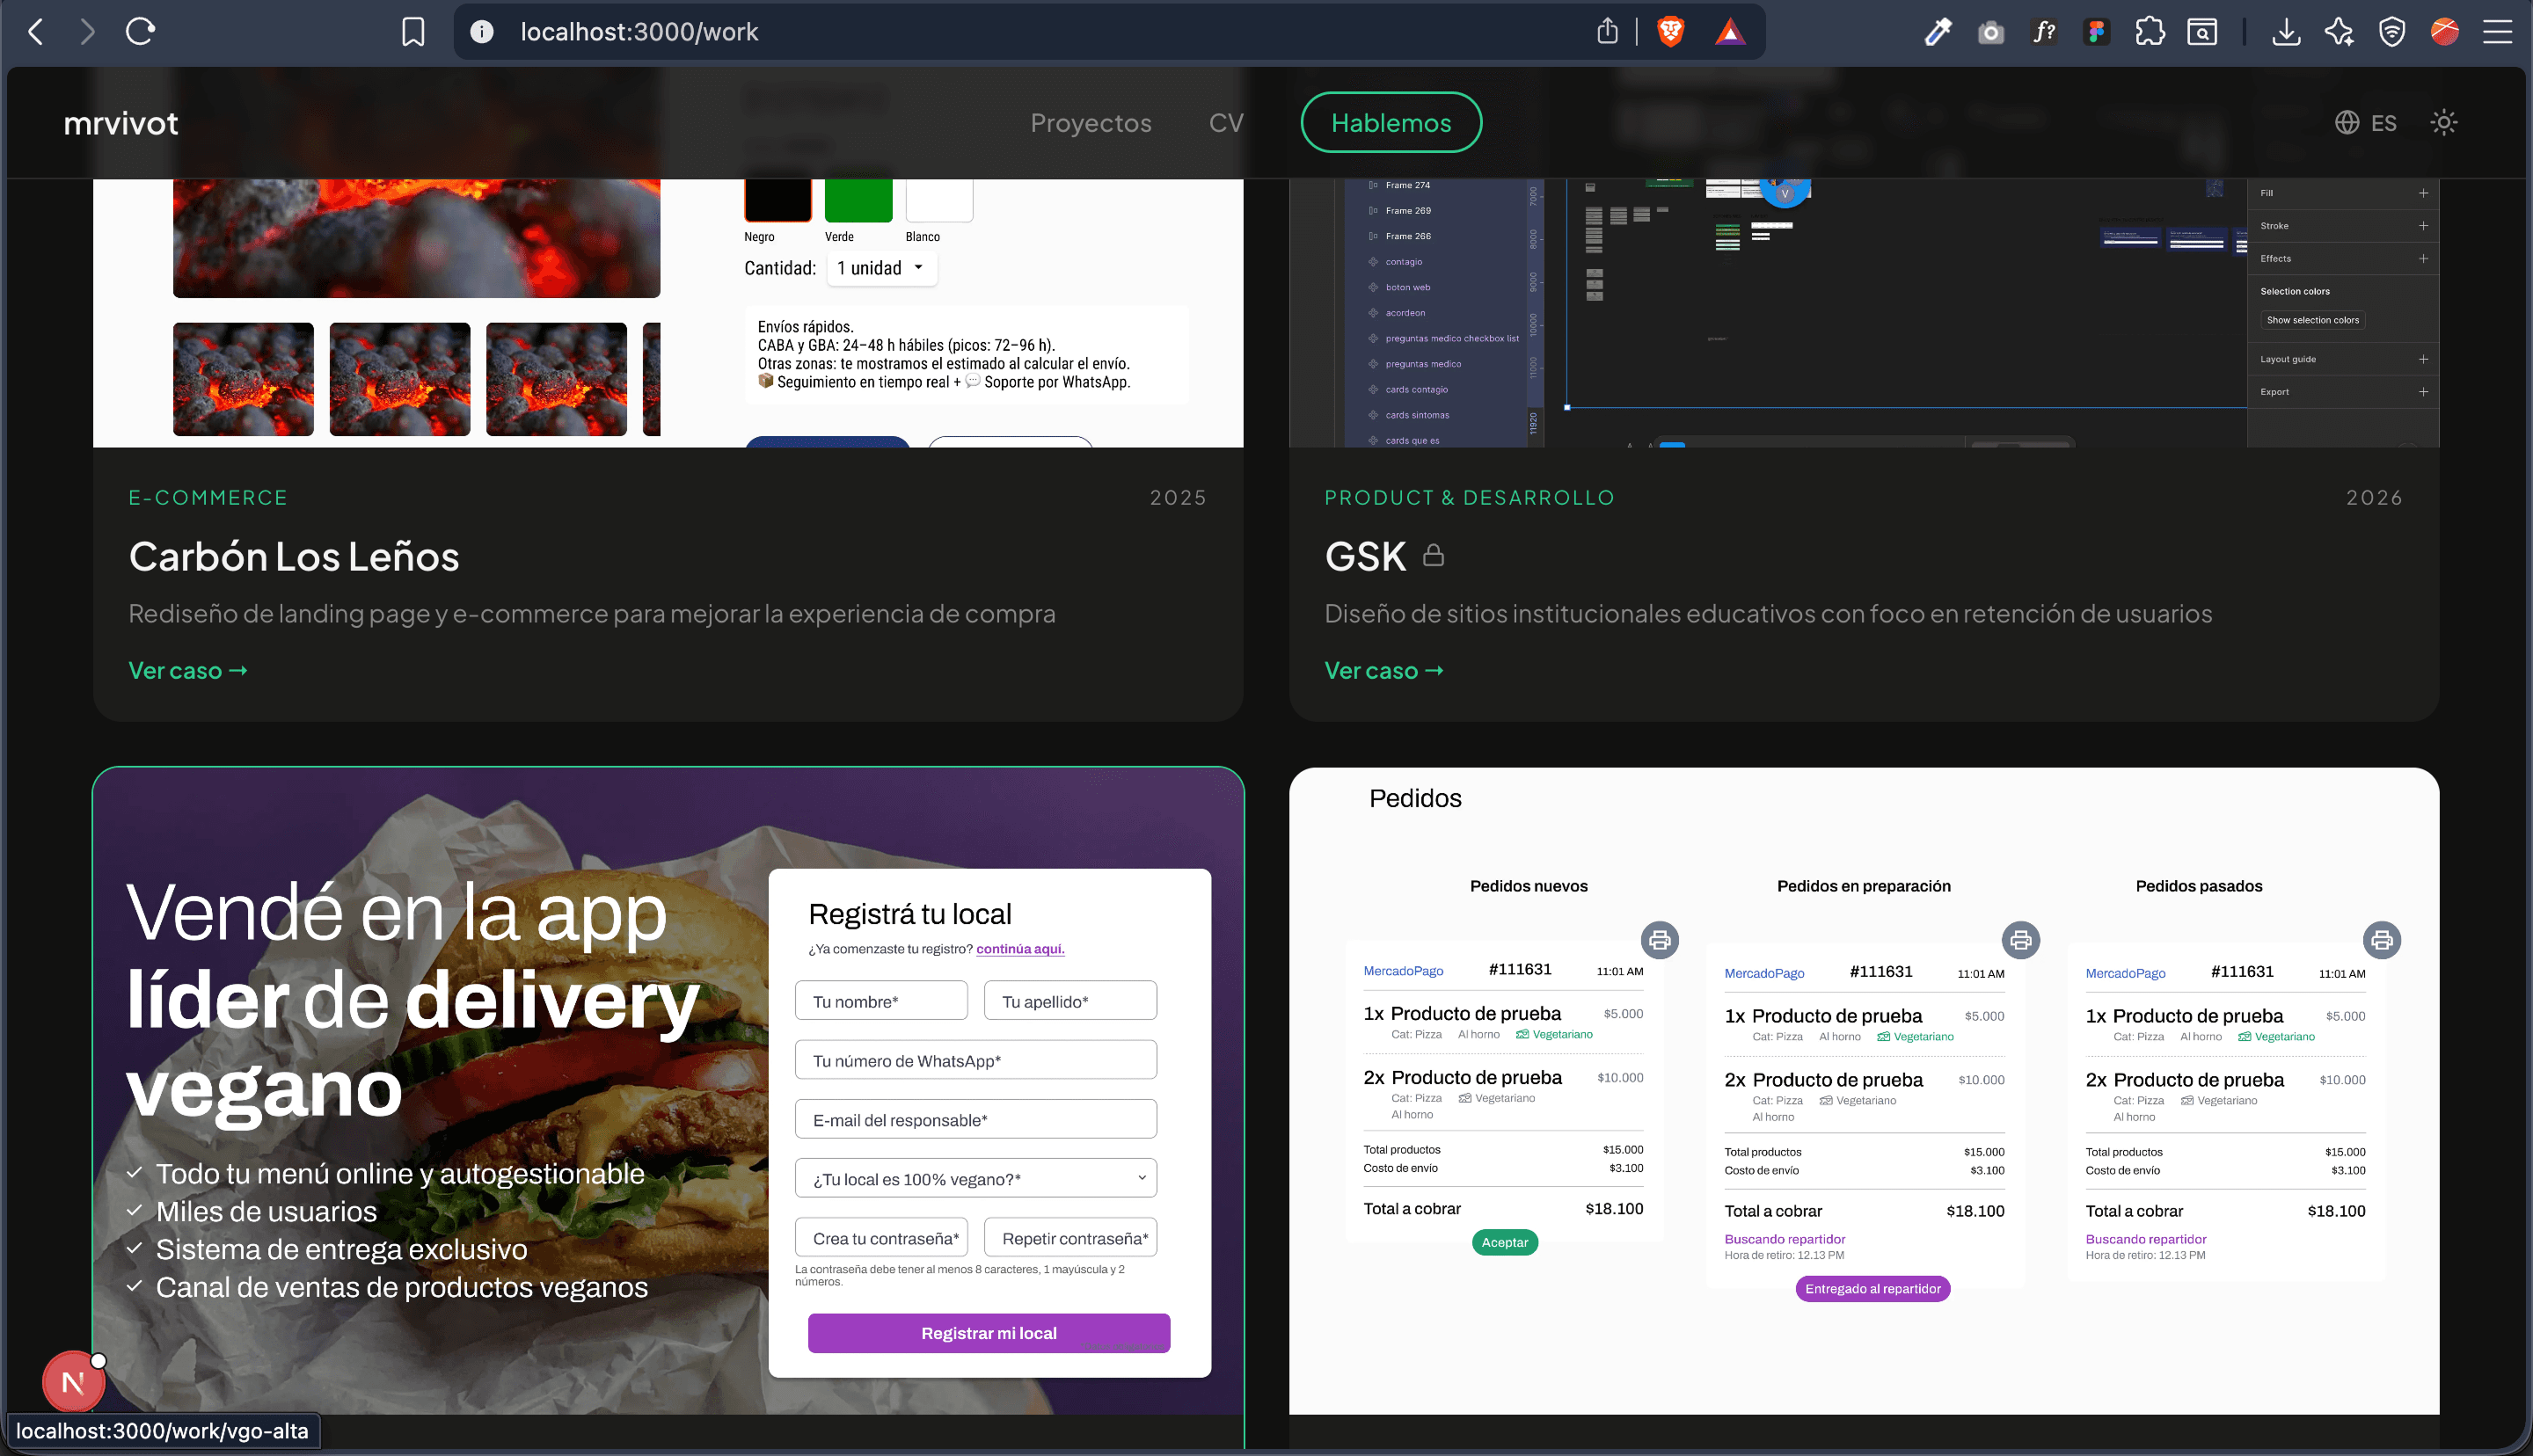Select the Frame 269 layer
Viewport: 2533px width, 1456px height.
tap(1408, 211)
